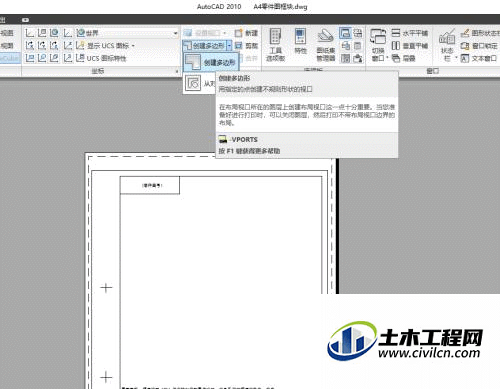Click the World UCS globe icon

(x=54, y=33)
